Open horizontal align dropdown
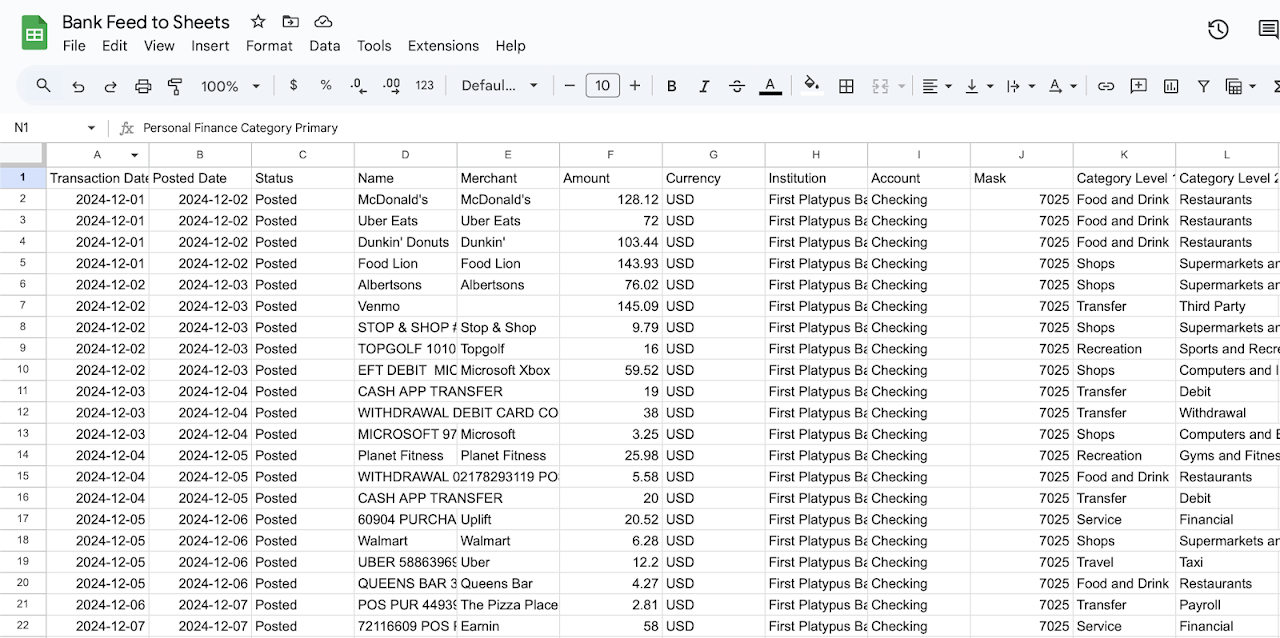 click(x=936, y=86)
